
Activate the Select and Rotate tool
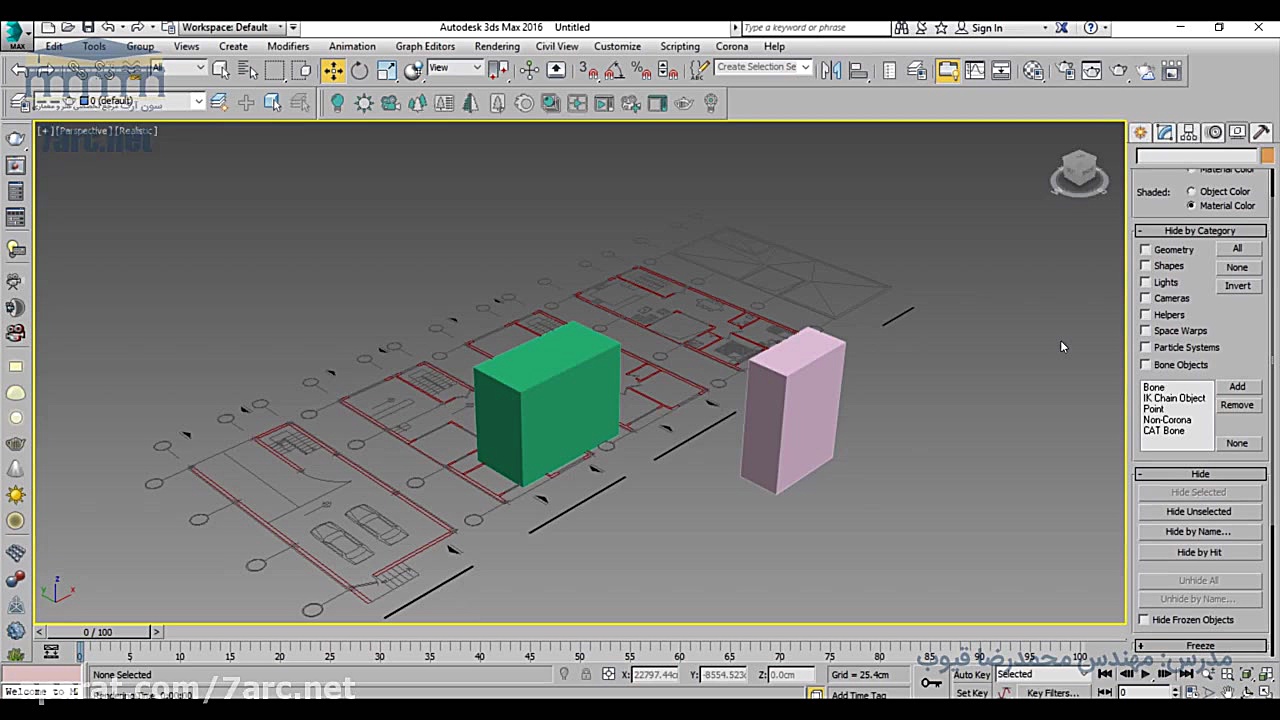[x=359, y=70]
